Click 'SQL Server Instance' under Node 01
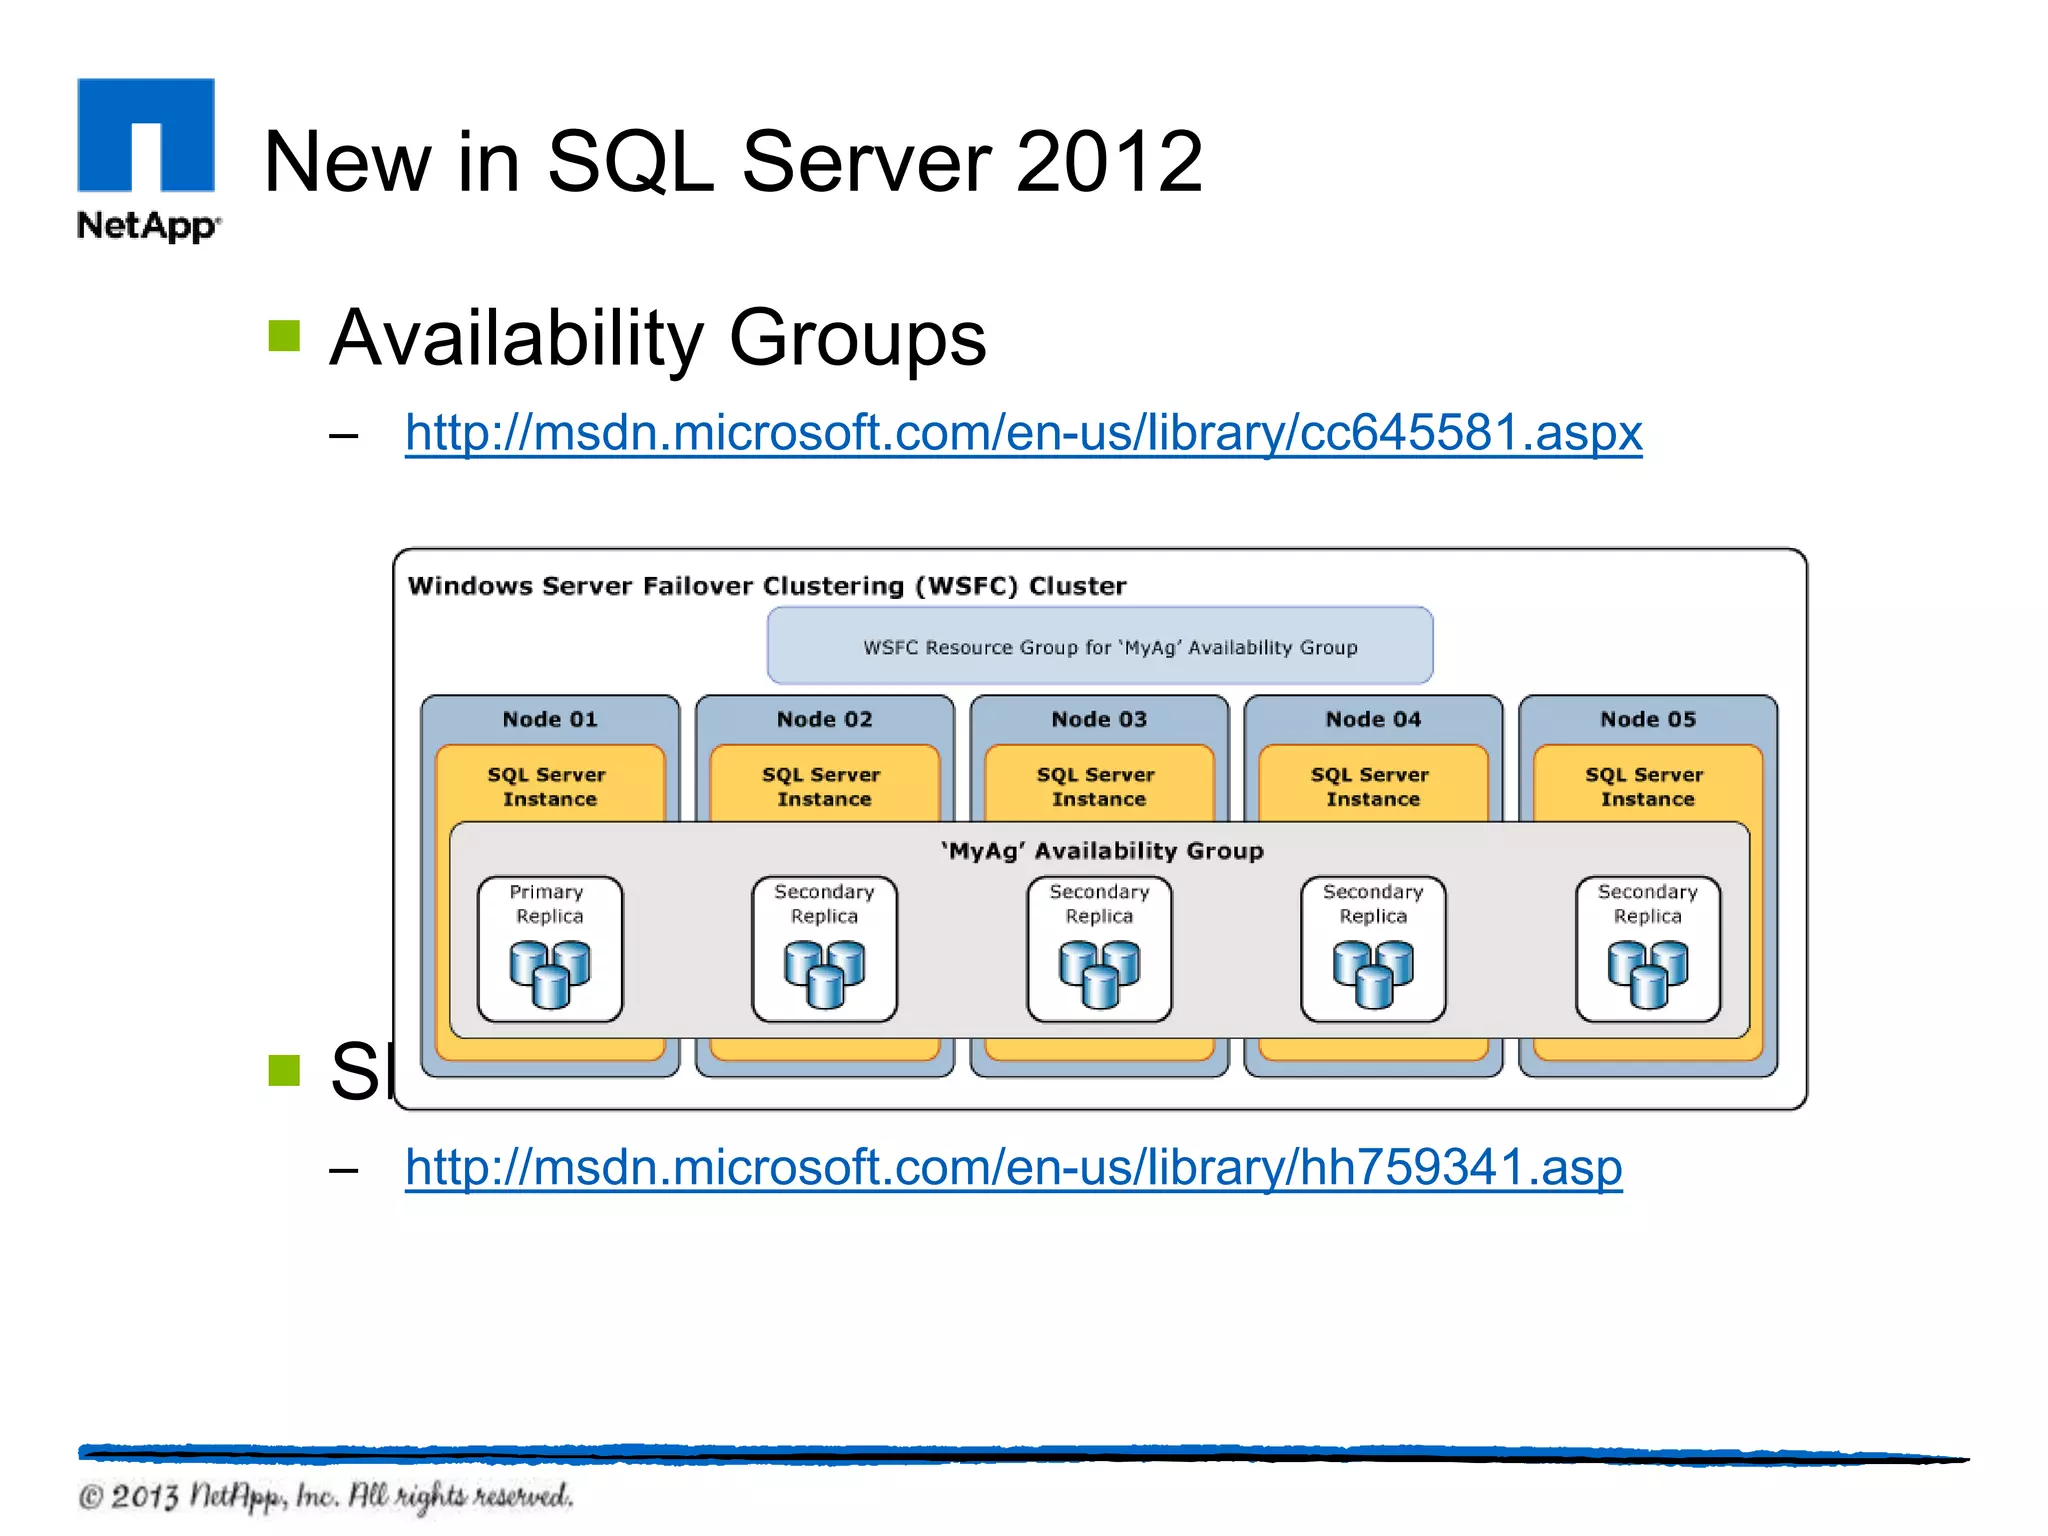 [x=548, y=787]
